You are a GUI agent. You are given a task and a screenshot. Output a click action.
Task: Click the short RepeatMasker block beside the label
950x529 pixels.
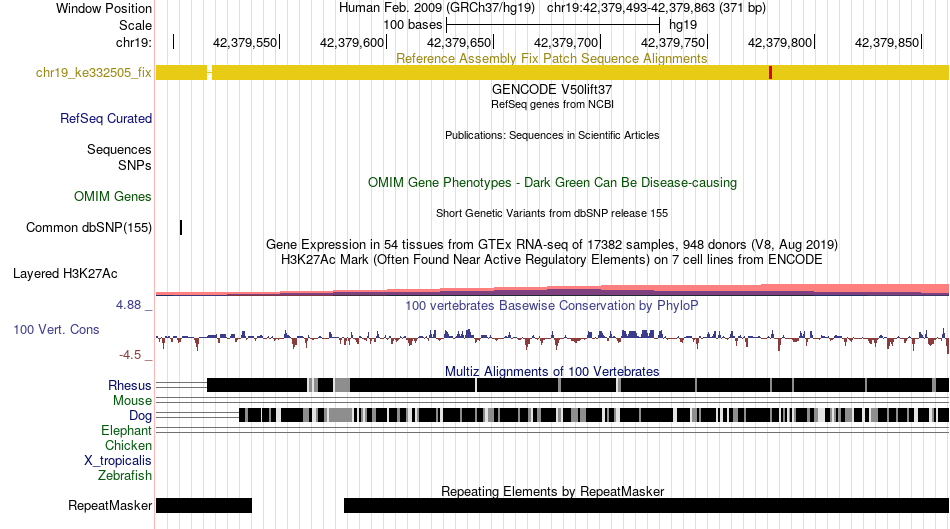coord(204,505)
